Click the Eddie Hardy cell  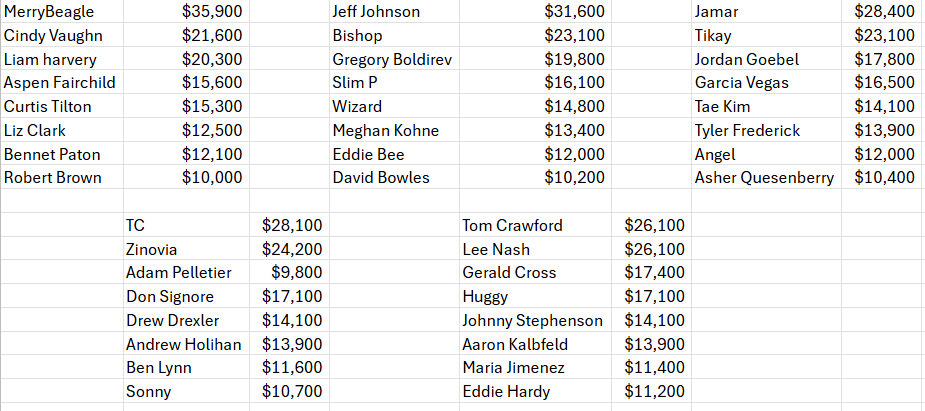pyautogui.click(x=506, y=392)
